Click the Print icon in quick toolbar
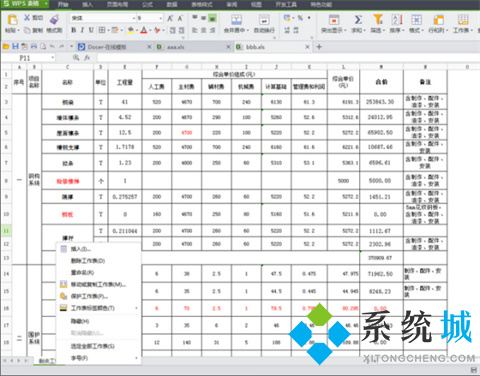The width and height of the screenshot is (480, 376). tap(34, 46)
